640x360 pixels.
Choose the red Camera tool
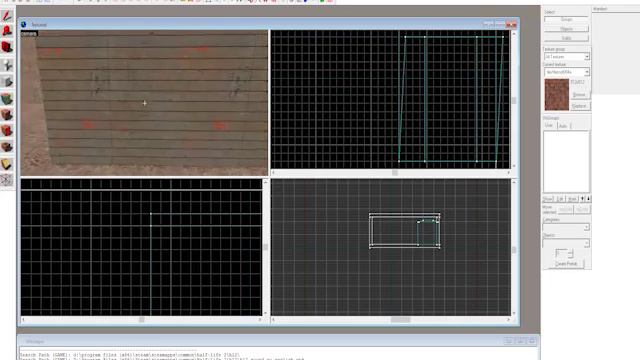pyautogui.click(x=7, y=47)
